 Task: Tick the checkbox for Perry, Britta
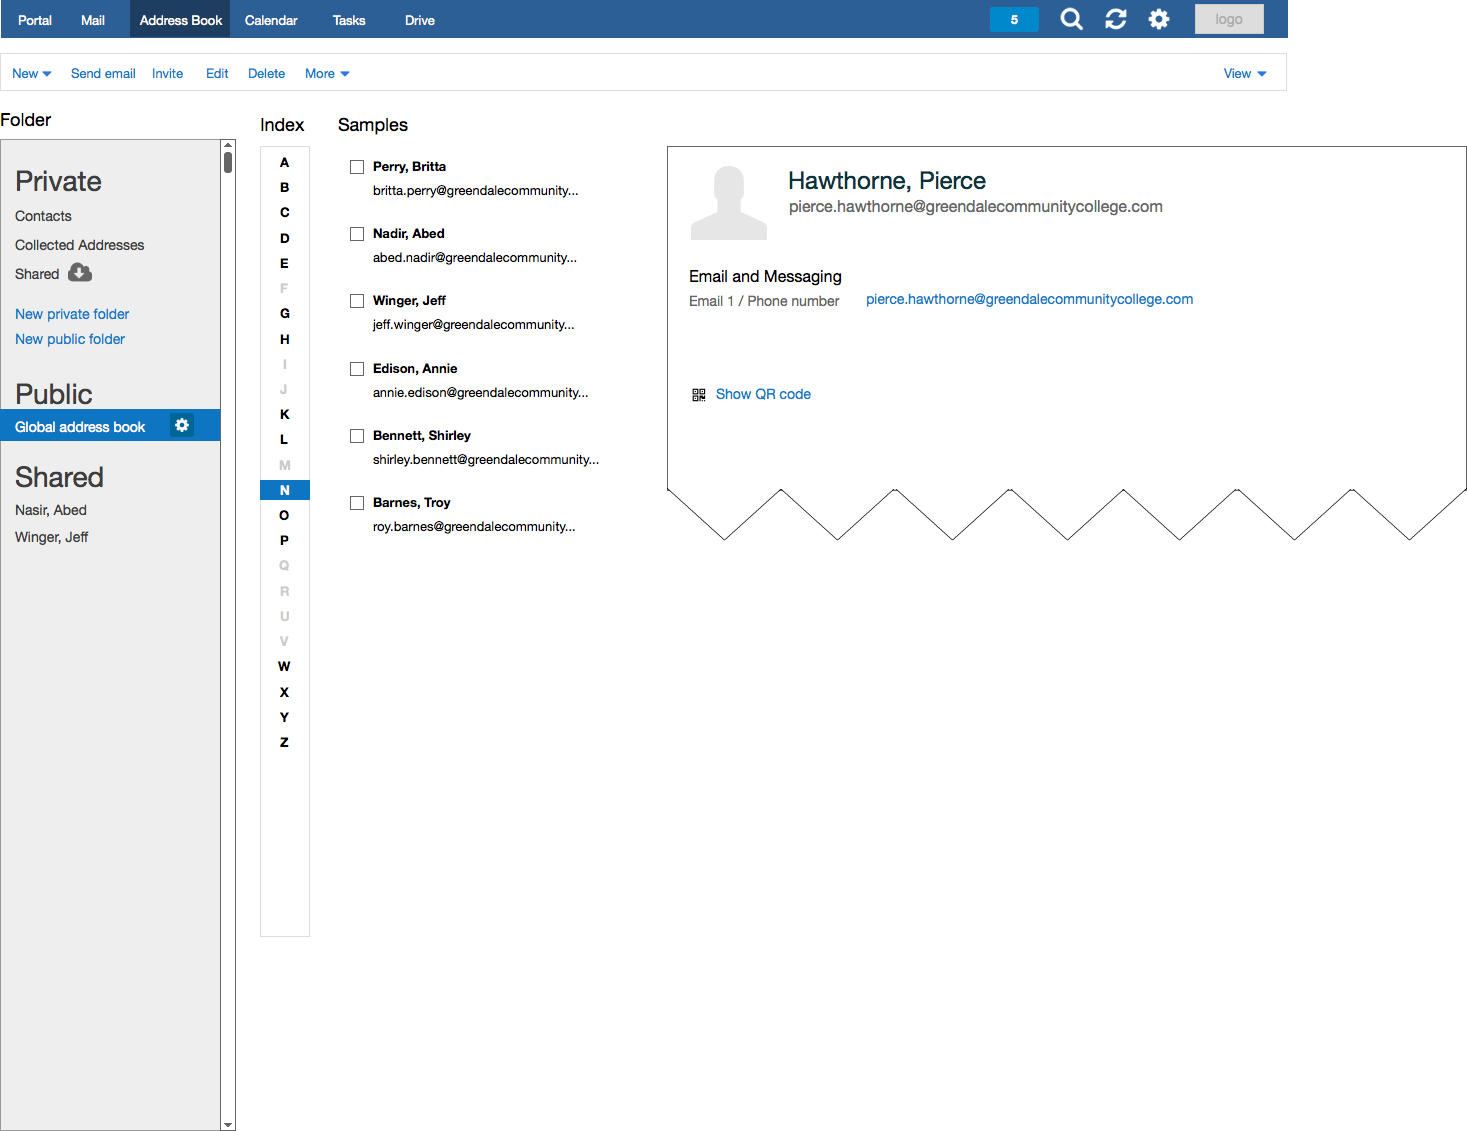(x=357, y=167)
